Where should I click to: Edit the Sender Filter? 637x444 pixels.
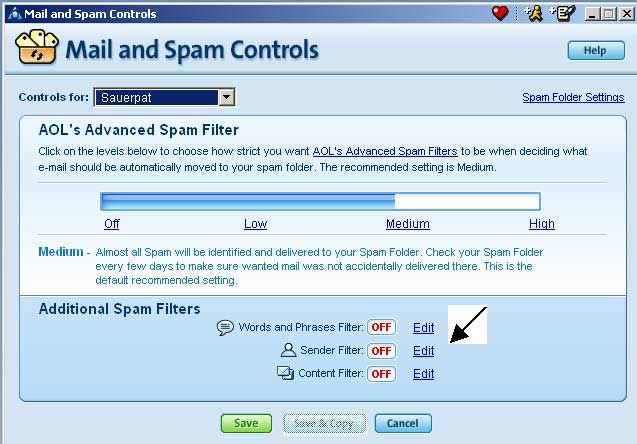pyautogui.click(x=423, y=351)
